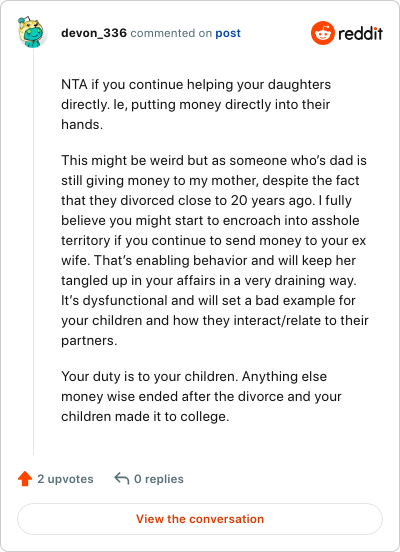
Task: Click the text 'divorced close to 20 years ago'
Action: click(216, 200)
